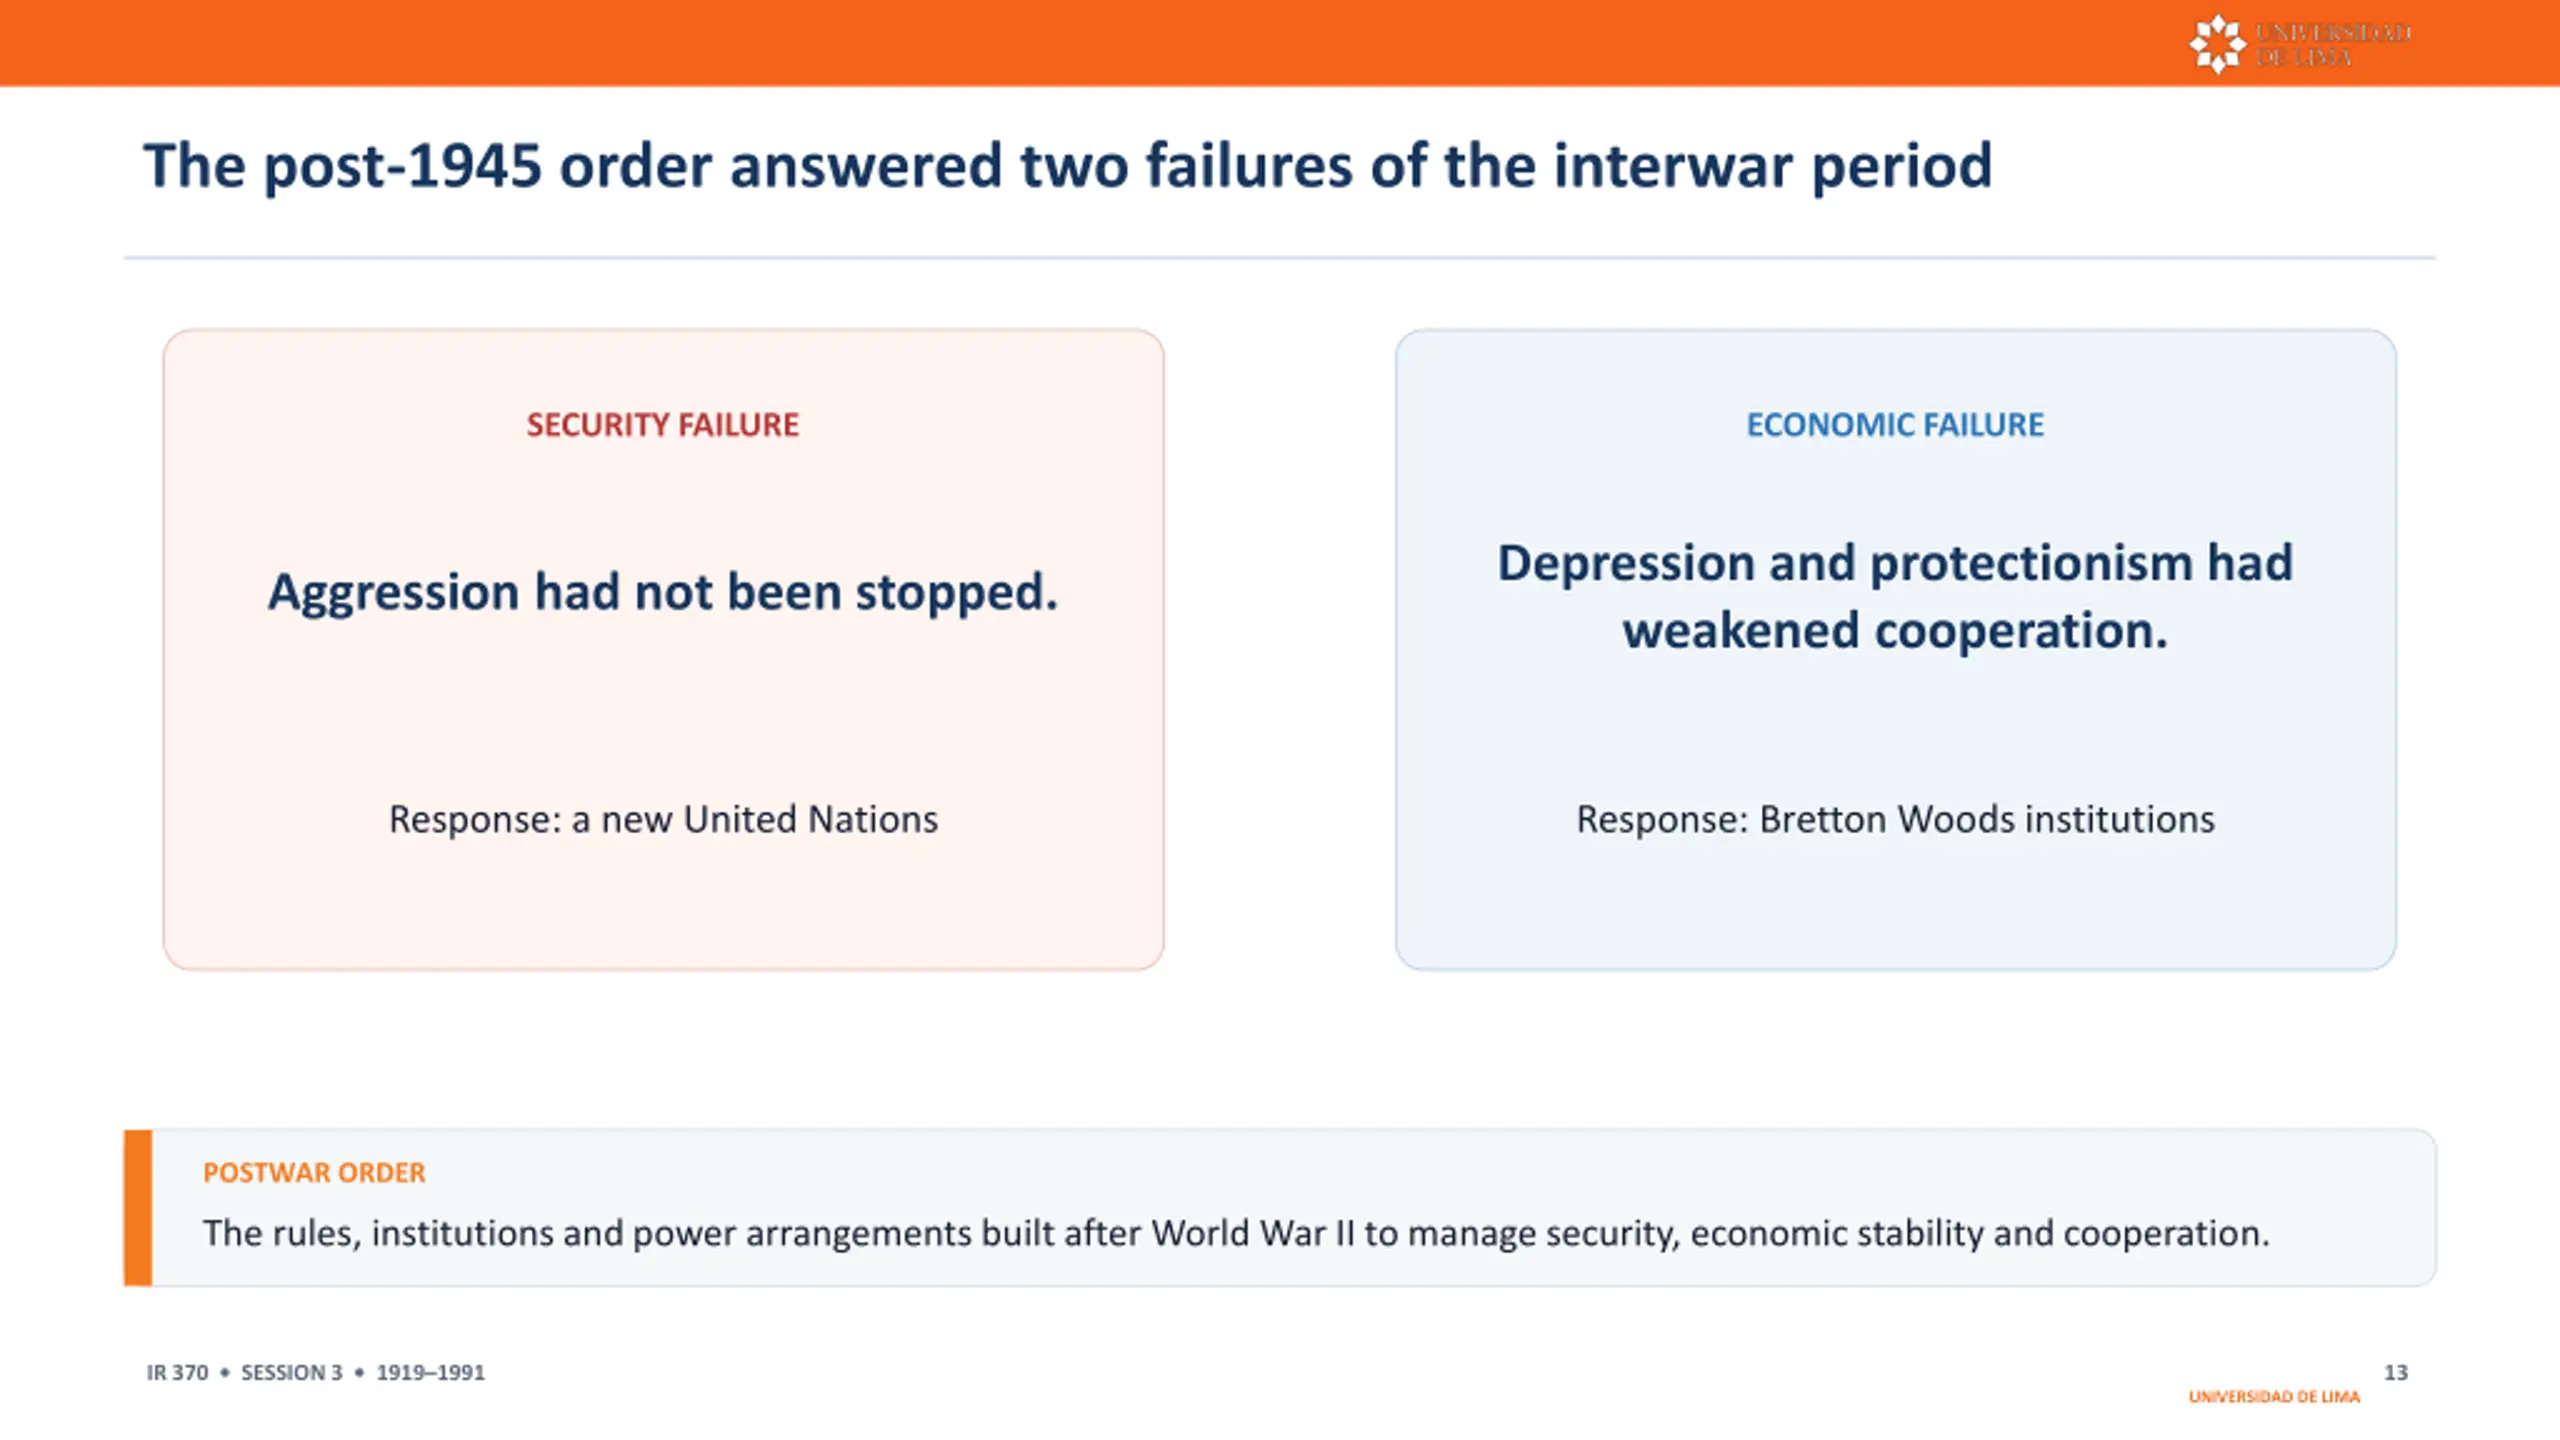Viewport: 2560px width, 1440px height.
Task: Select 'Aggression had not been stopped.' text
Action: pos(663,592)
